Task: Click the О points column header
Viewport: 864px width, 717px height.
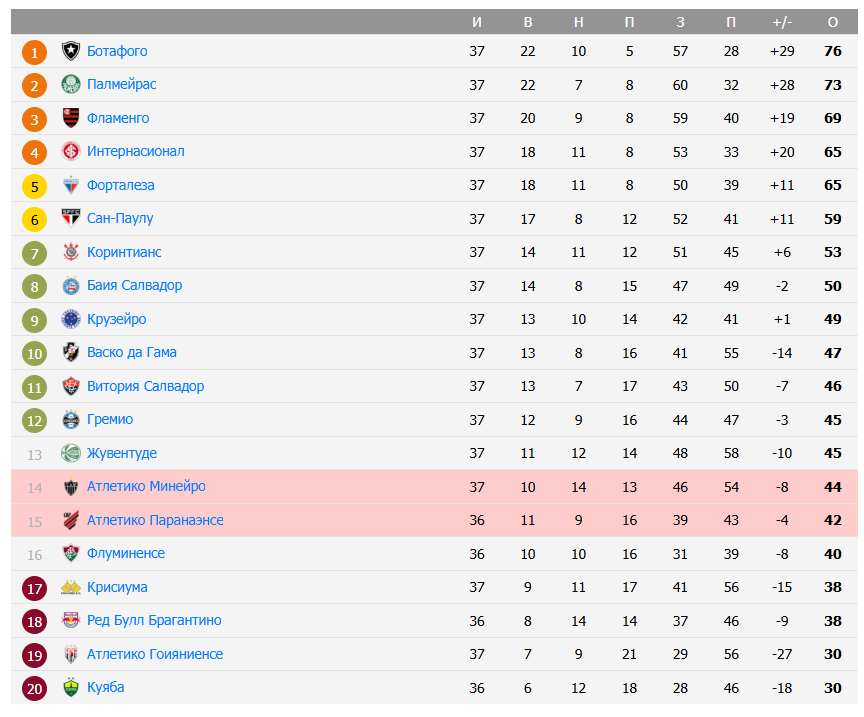Action: [x=833, y=22]
